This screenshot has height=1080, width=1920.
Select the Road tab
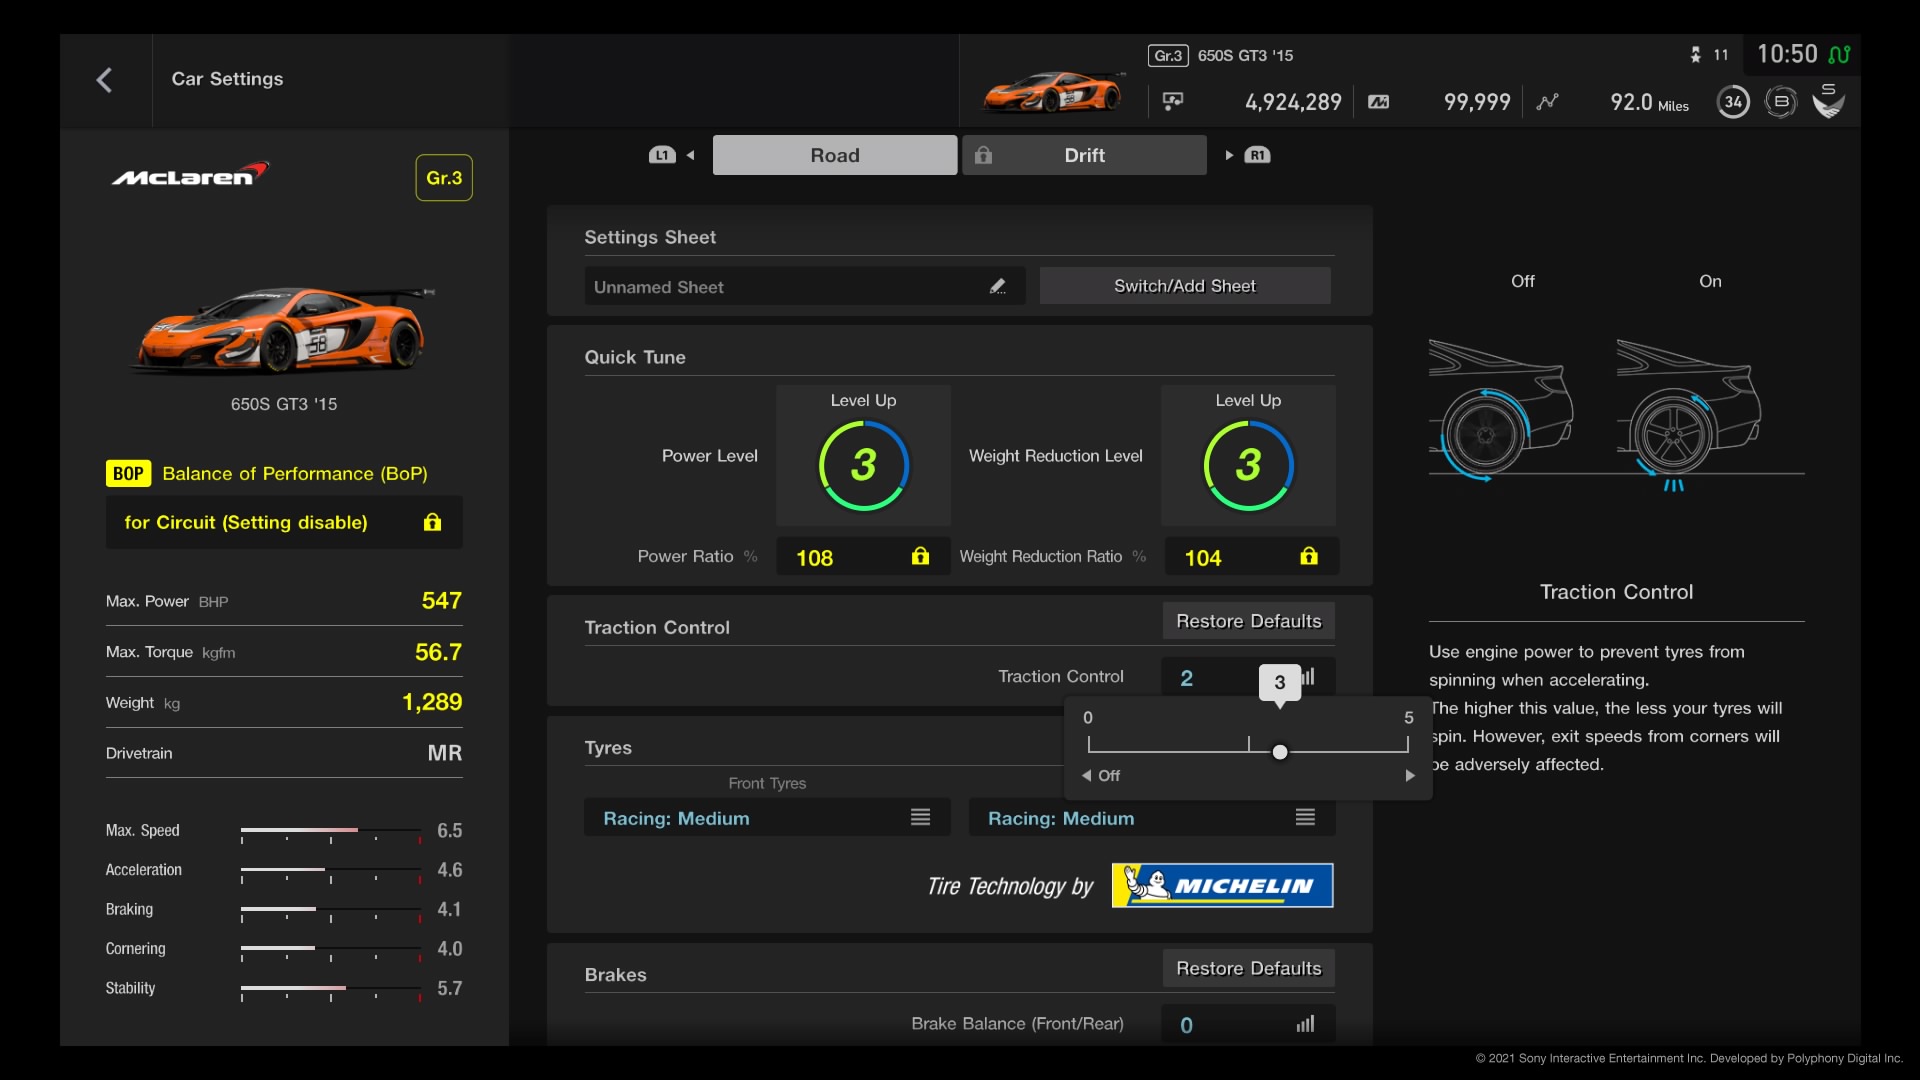click(833, 154)
